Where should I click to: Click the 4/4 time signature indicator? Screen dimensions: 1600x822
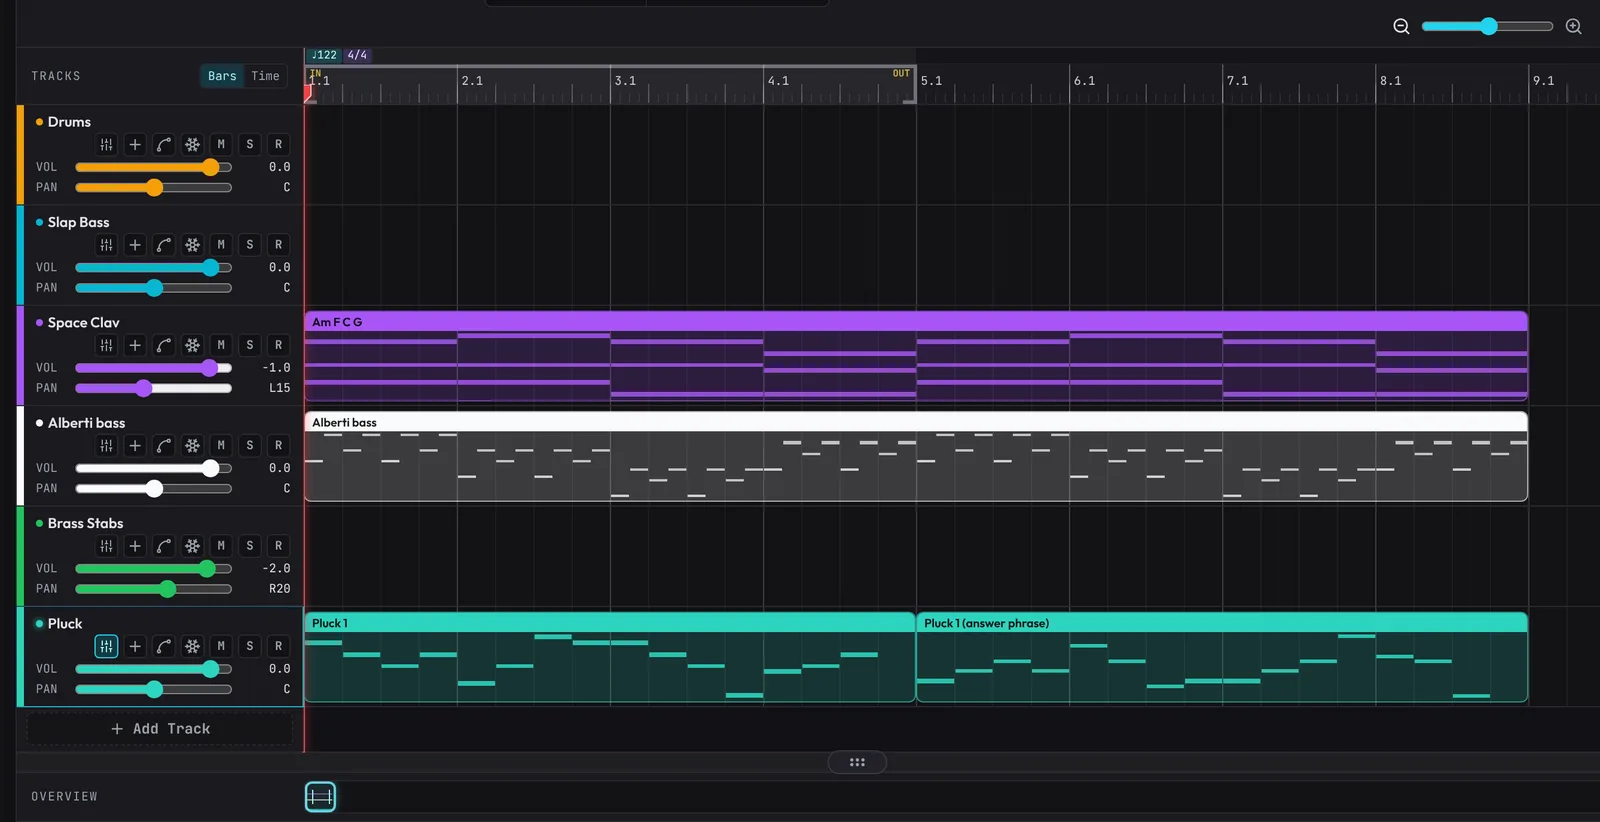coord(357,55)
